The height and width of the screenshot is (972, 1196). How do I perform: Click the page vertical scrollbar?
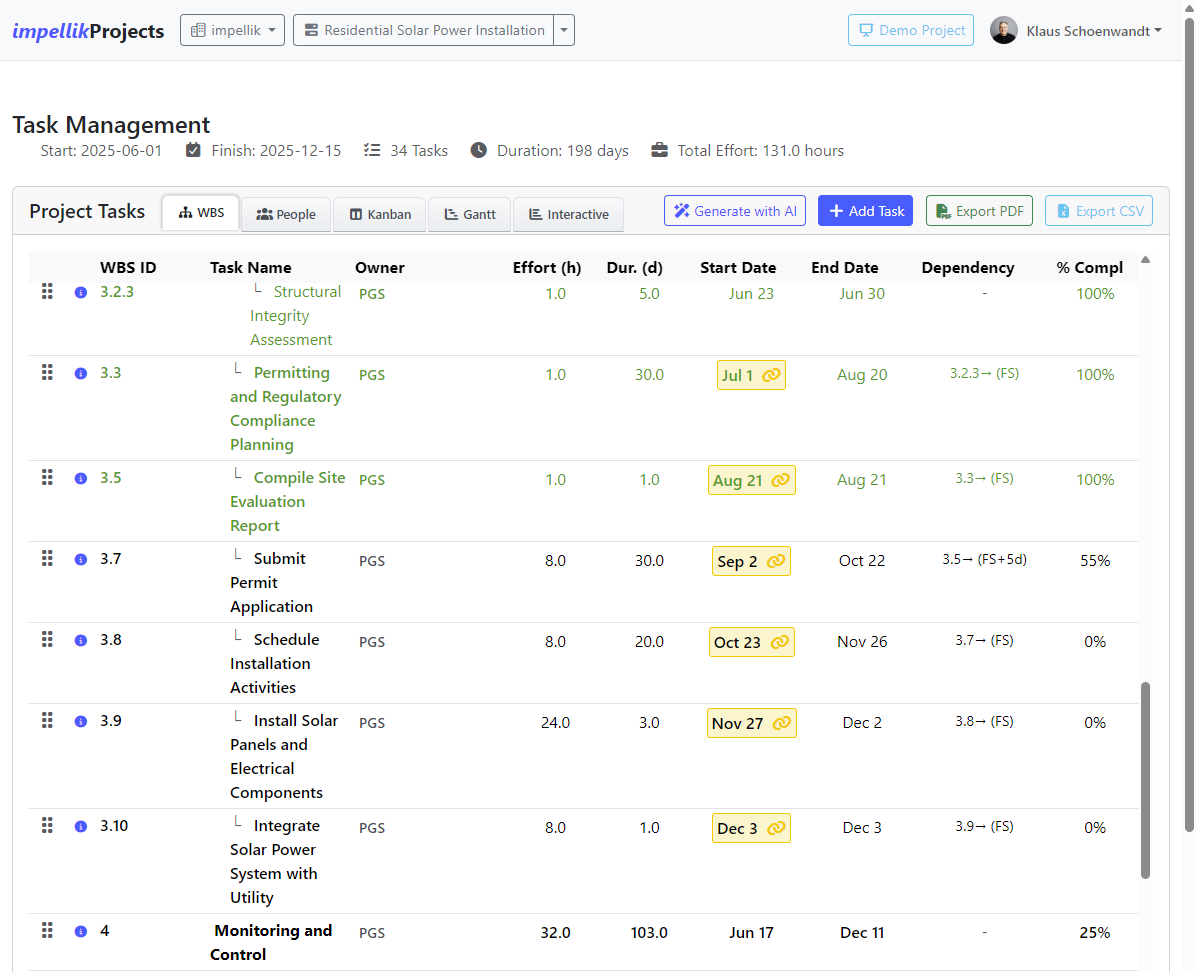pos(1189,424)
